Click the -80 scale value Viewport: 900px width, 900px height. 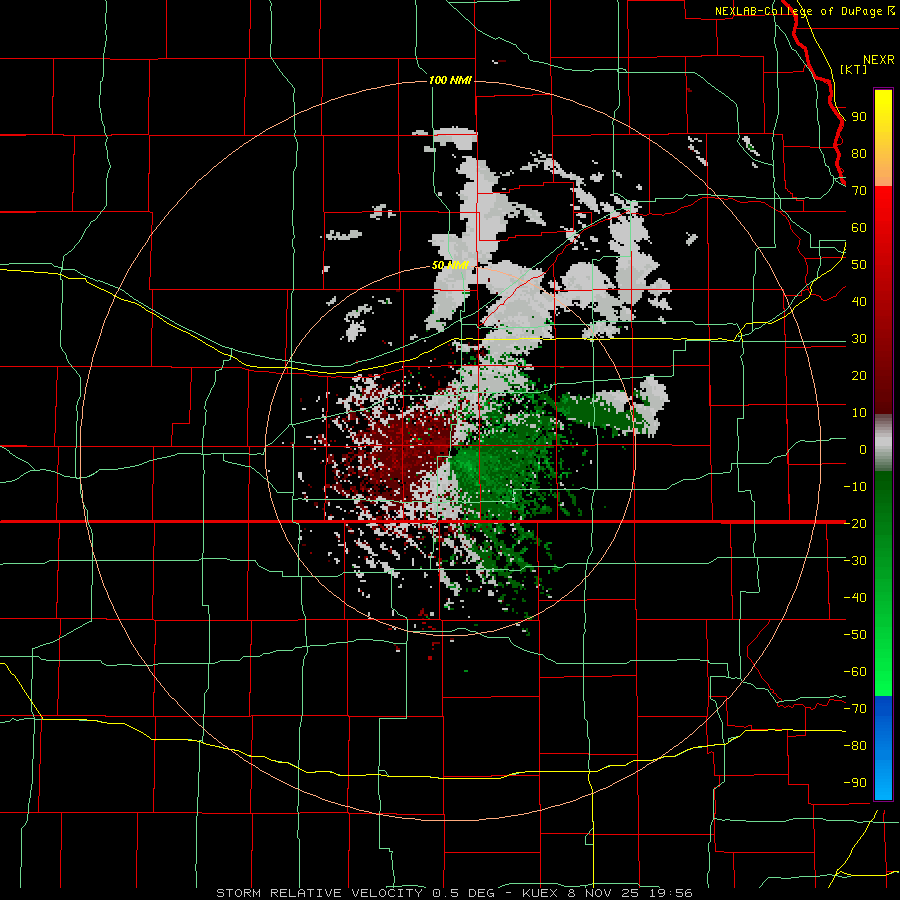point(855,746)
